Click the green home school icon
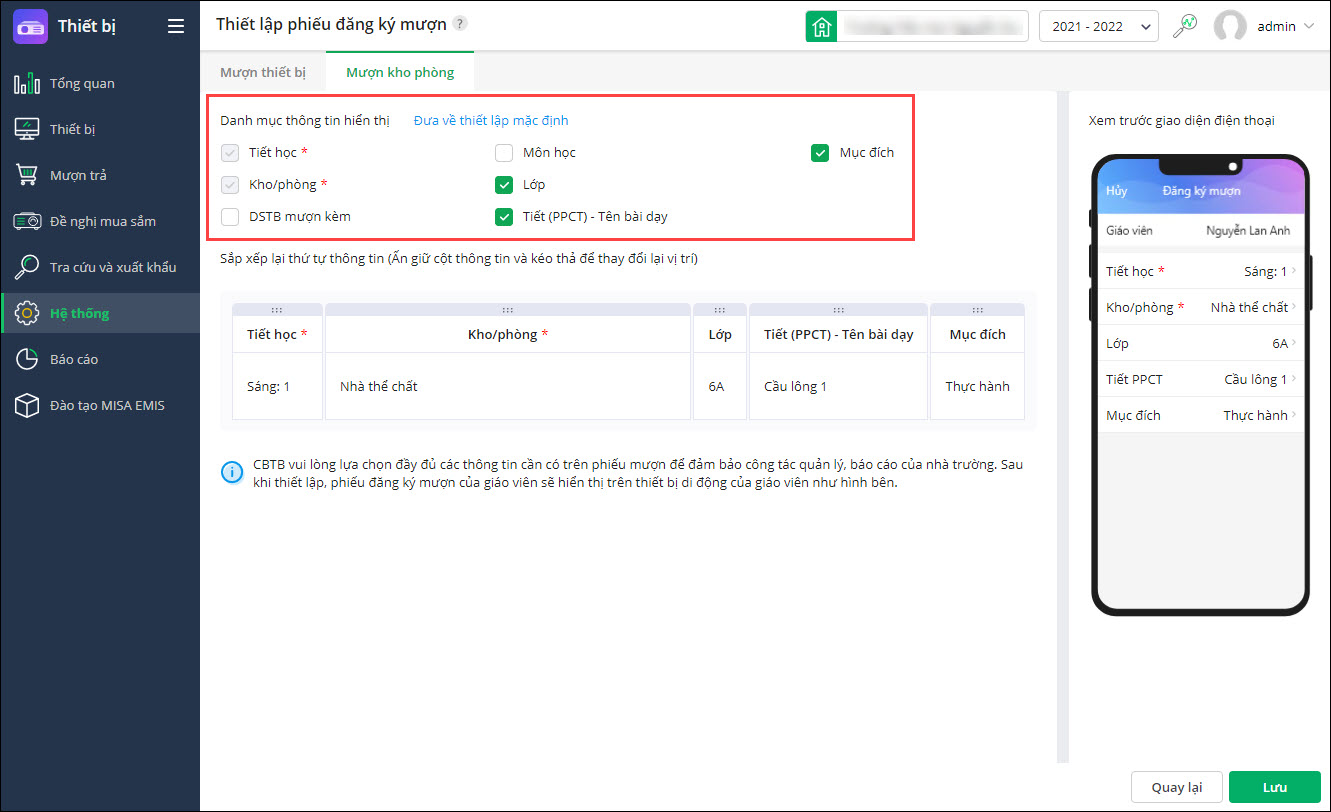1331x812 pixels. (x=822, y=26)
